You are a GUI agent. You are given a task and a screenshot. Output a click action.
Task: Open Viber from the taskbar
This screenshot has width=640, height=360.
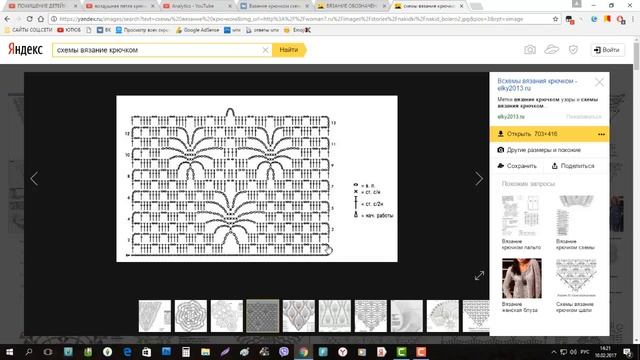tap(284, 352)
